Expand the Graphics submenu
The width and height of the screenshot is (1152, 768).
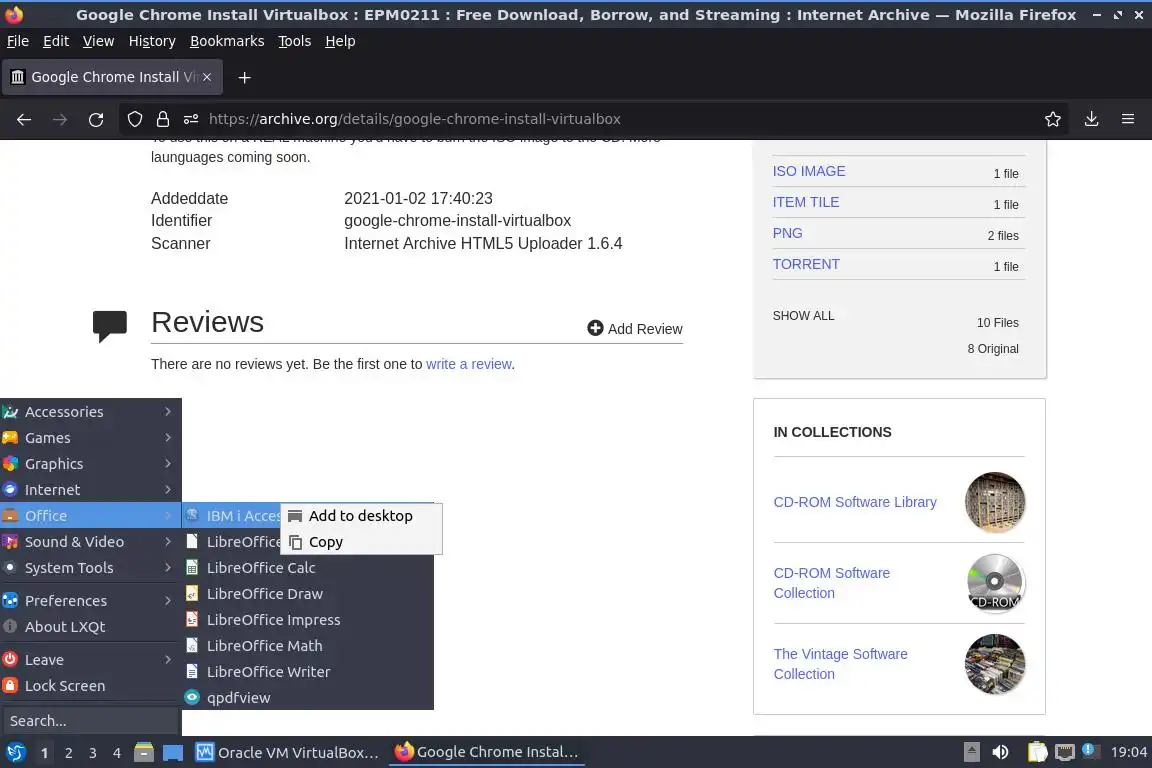90,464
